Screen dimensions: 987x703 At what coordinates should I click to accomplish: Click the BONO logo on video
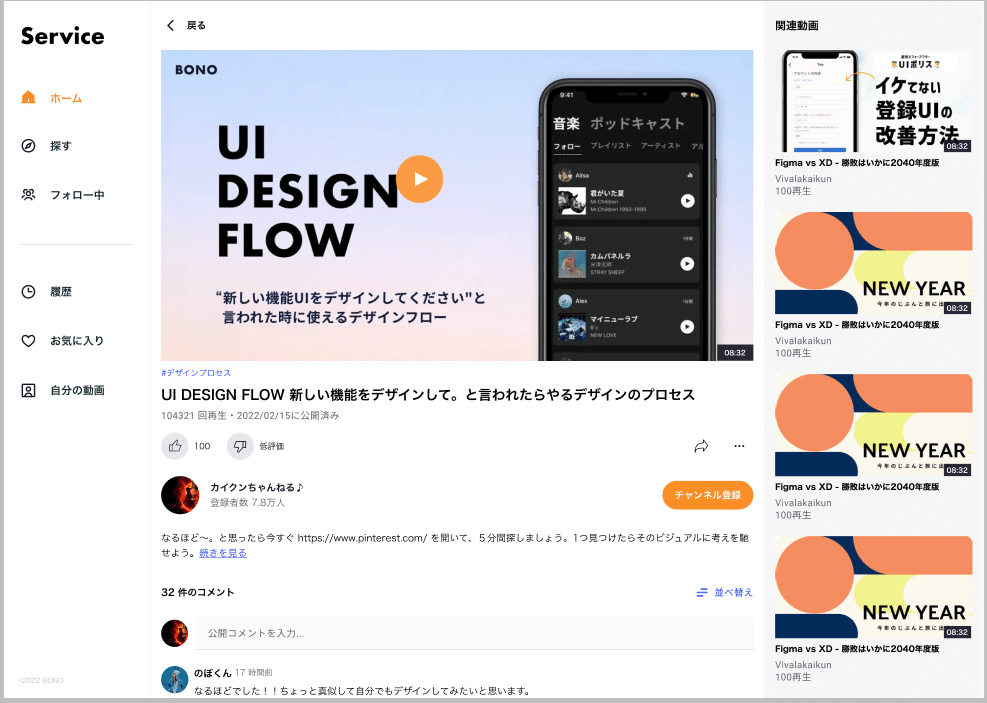pos(196,70)
